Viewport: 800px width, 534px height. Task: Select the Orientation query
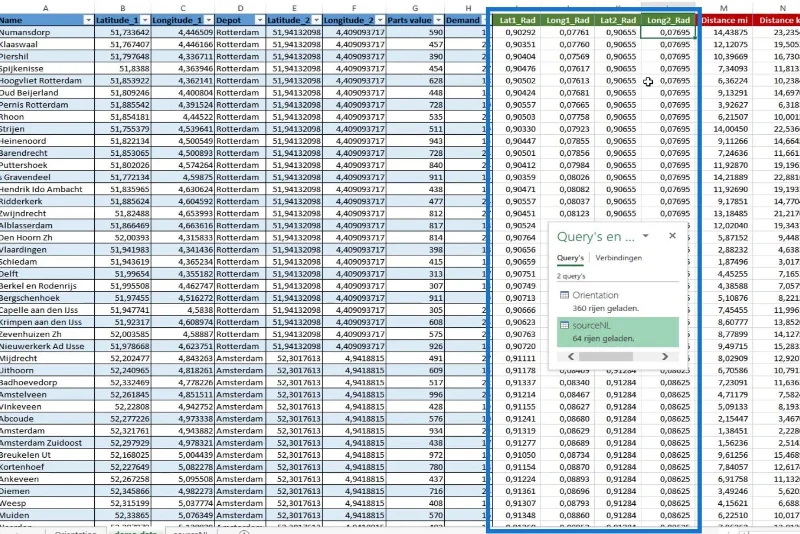pos(618,301)
